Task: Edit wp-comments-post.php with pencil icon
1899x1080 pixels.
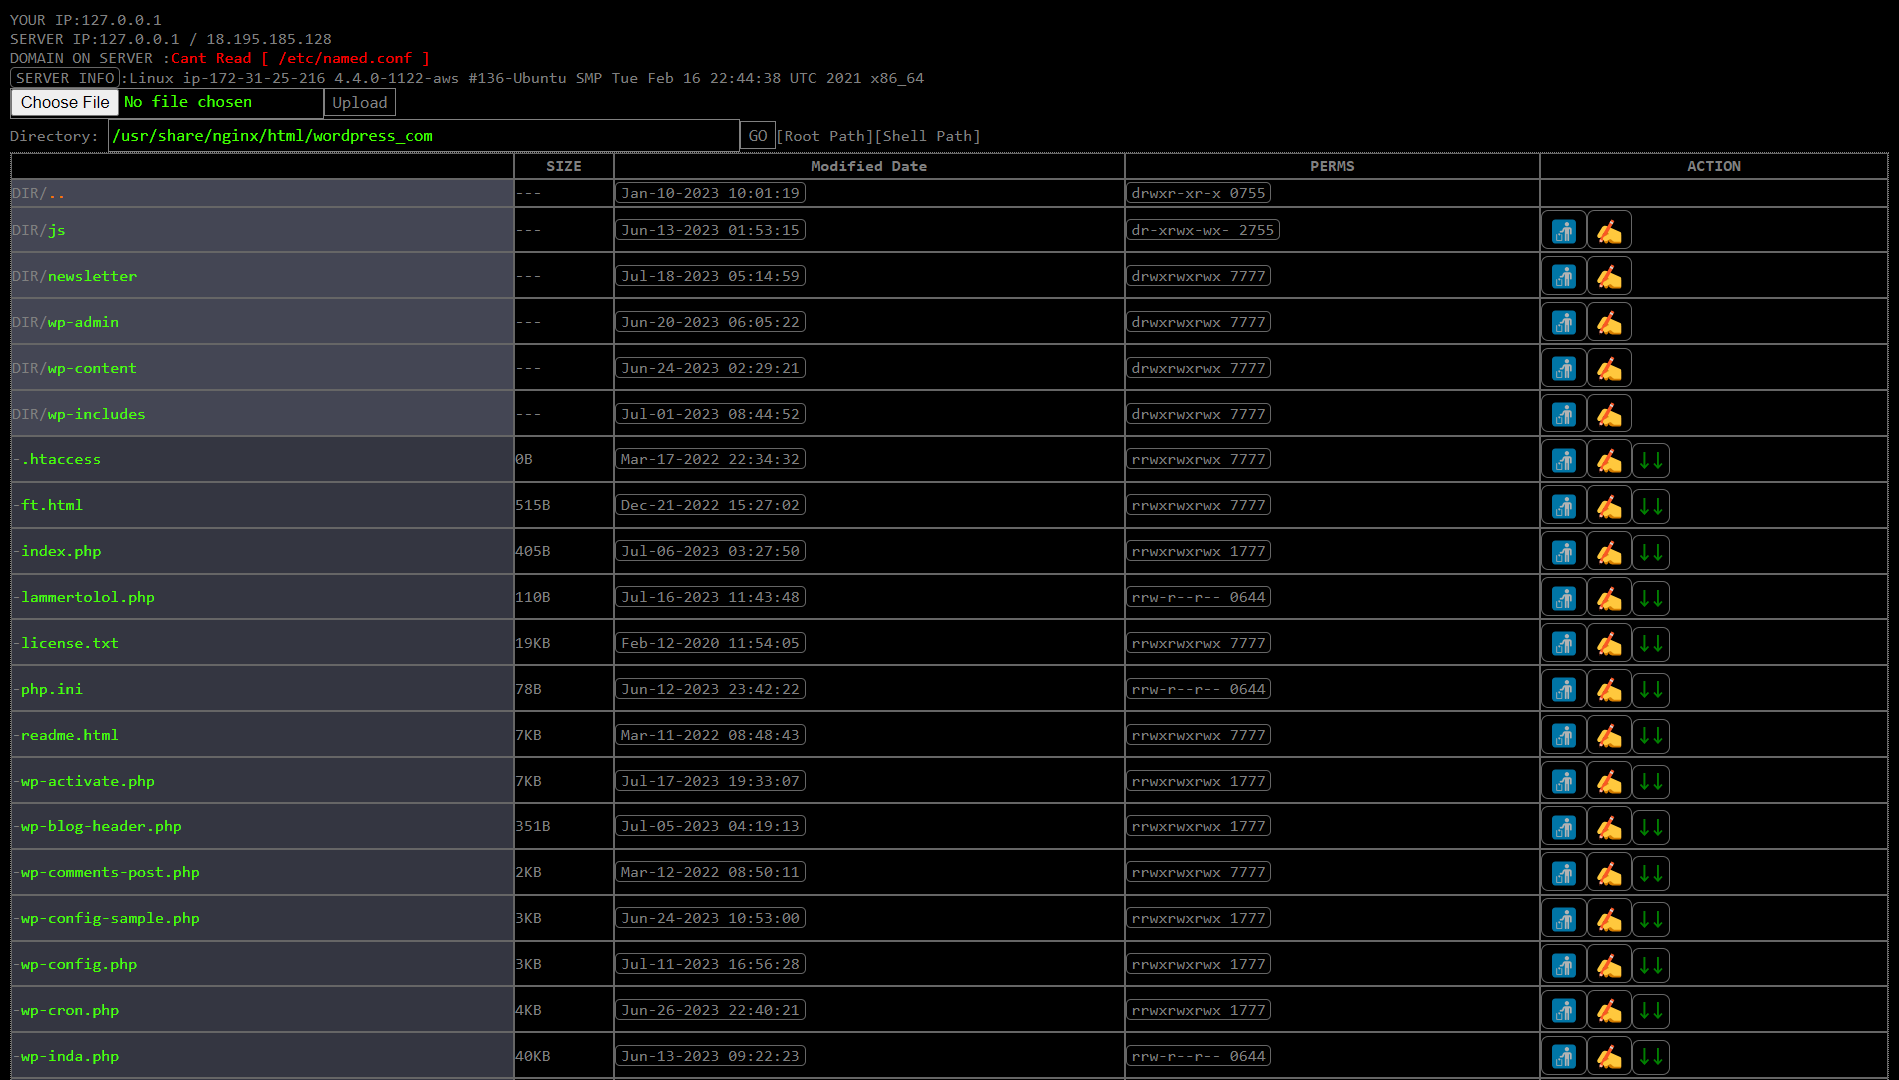Action: pos(1609,873)
